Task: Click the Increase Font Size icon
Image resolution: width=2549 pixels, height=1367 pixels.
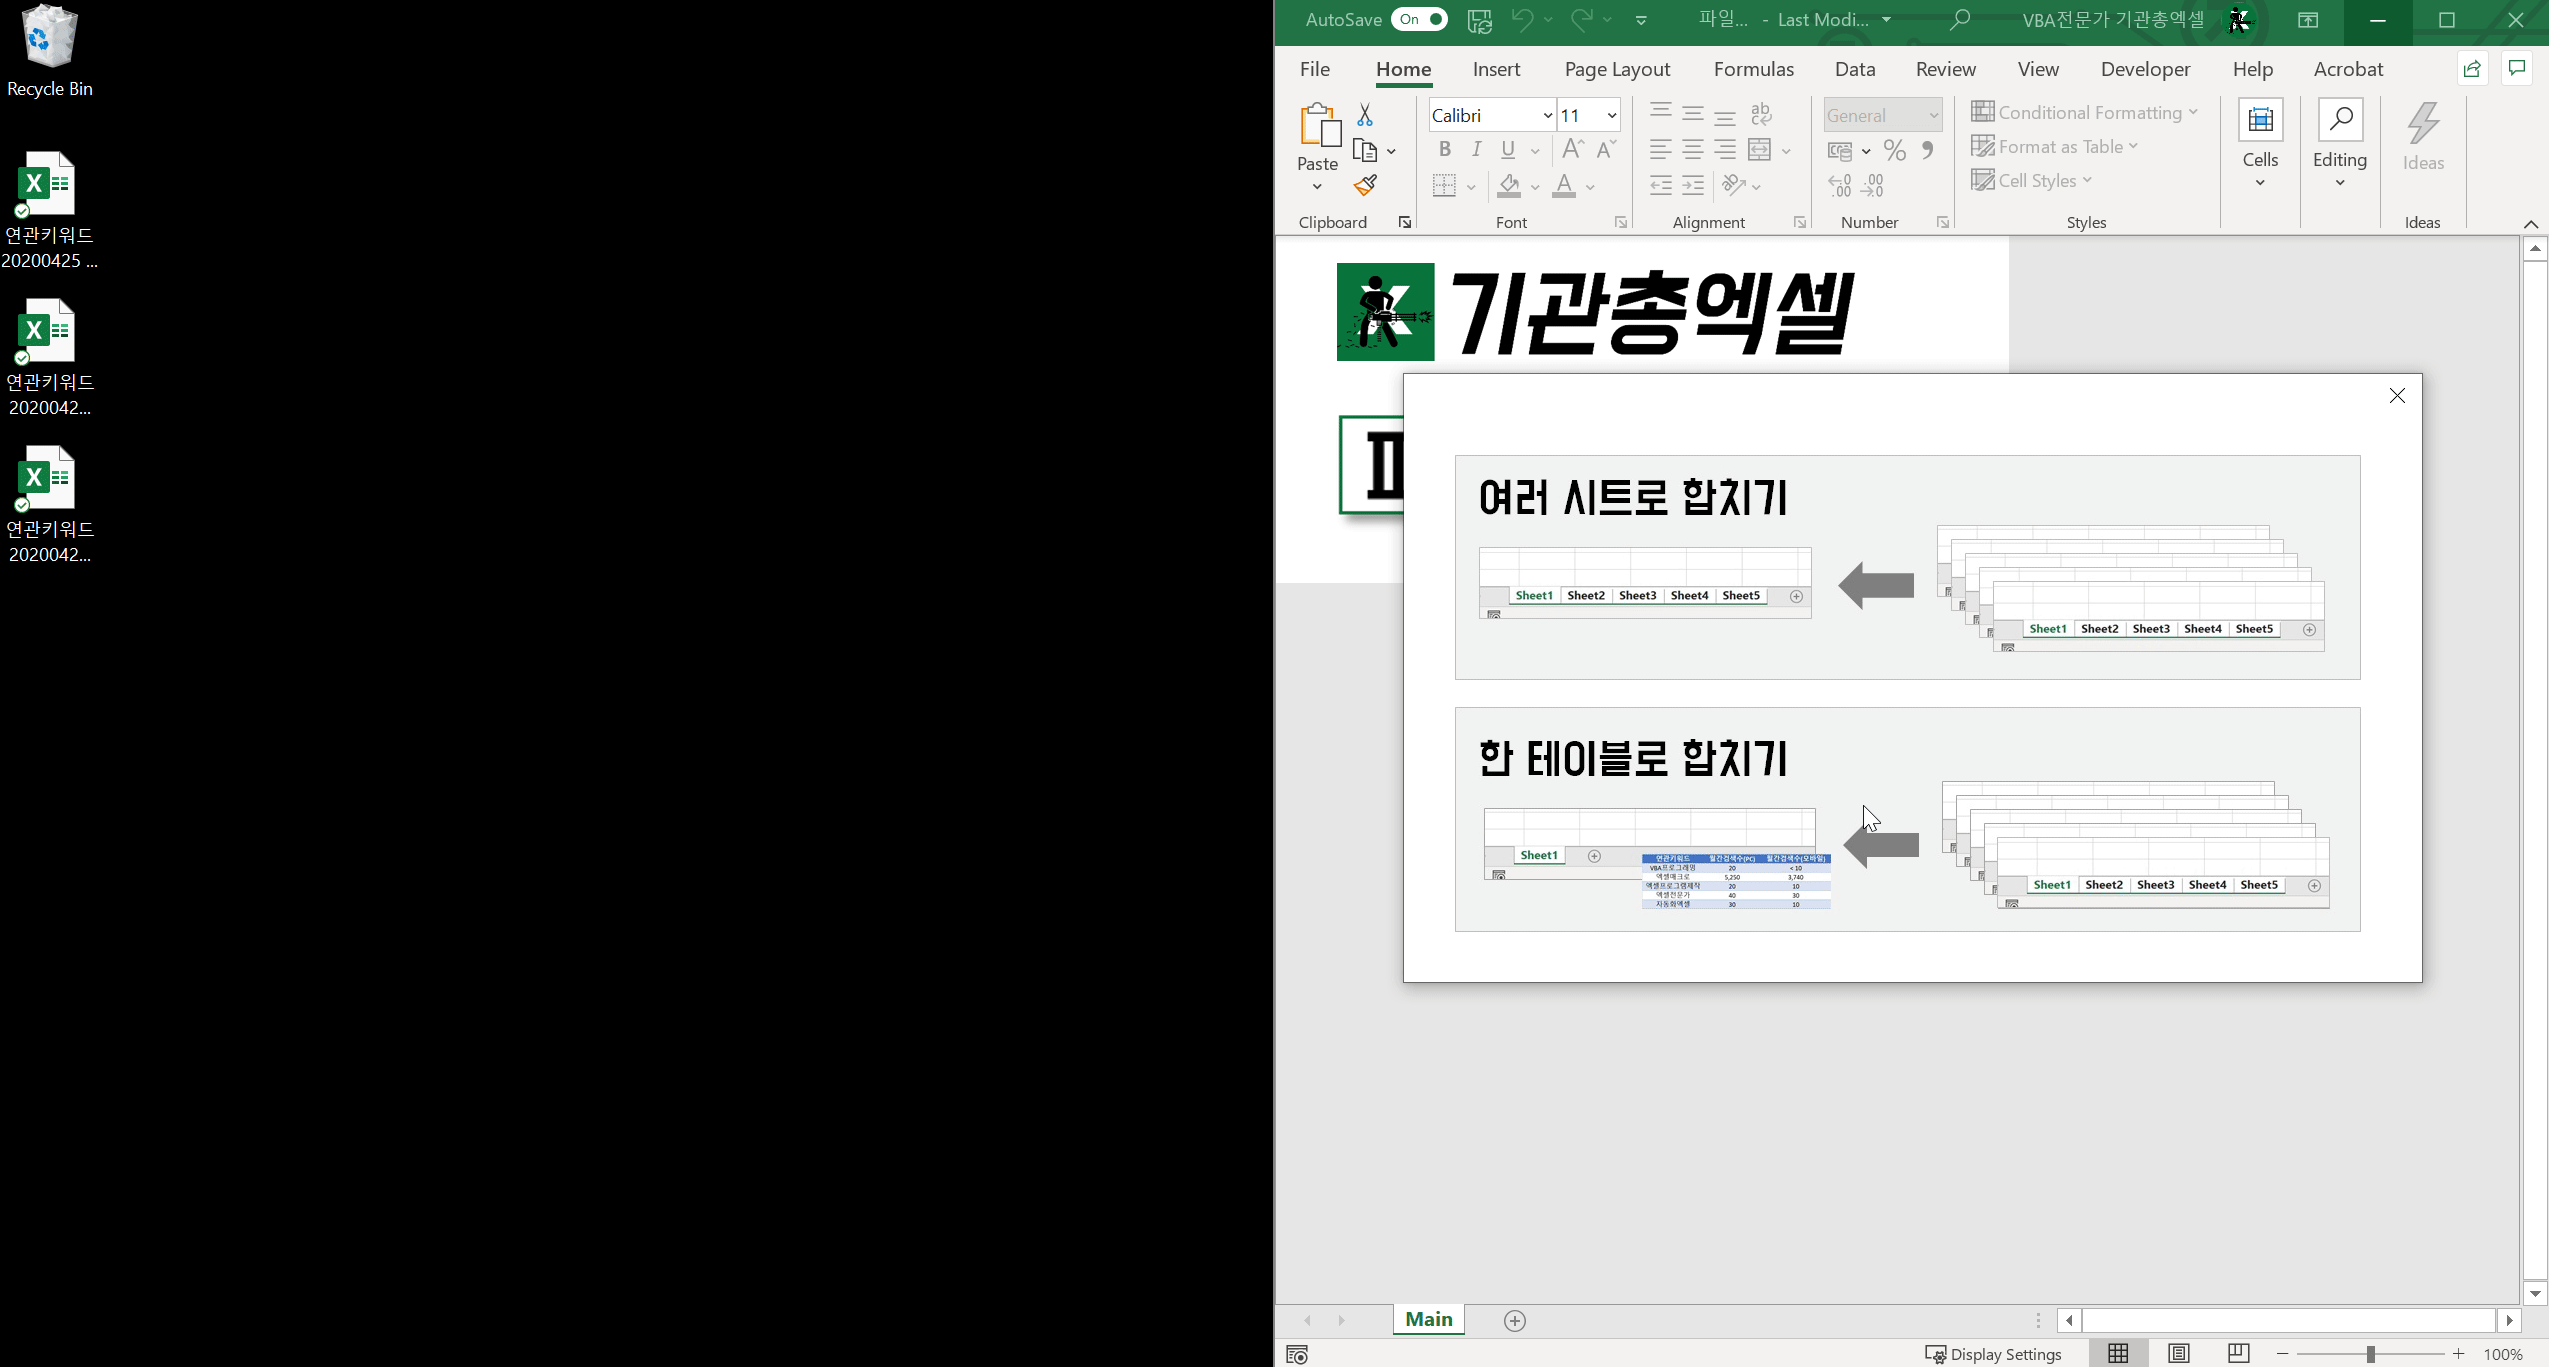Action: coord(1572,150)
